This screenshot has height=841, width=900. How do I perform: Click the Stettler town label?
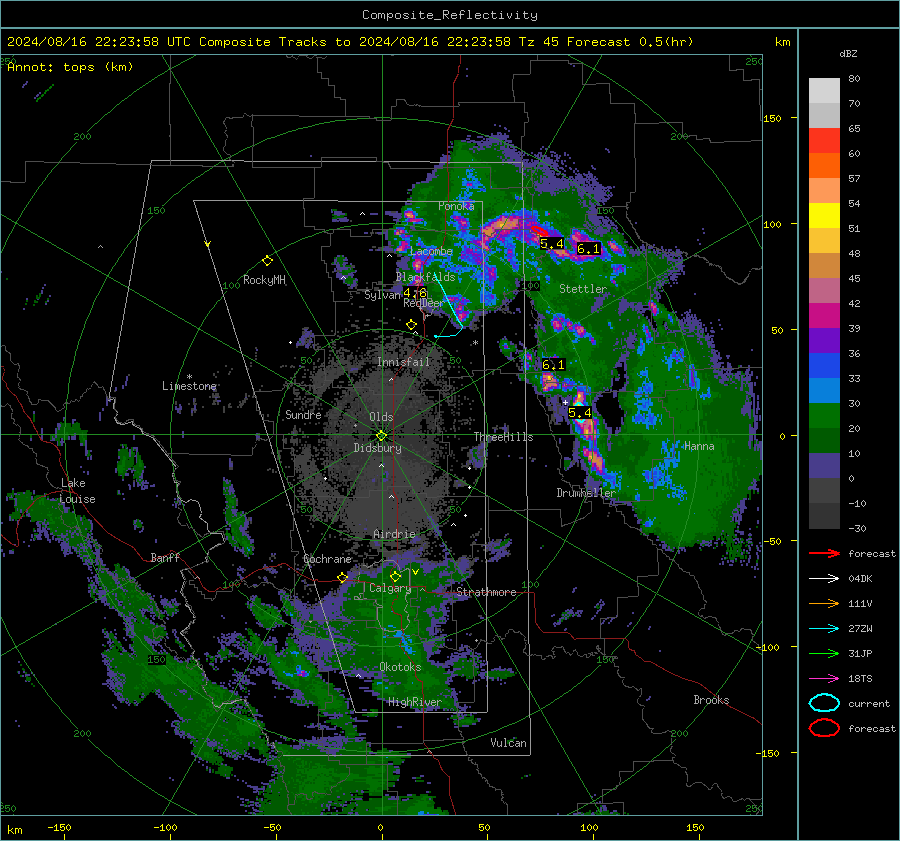[x=583, y=289]
